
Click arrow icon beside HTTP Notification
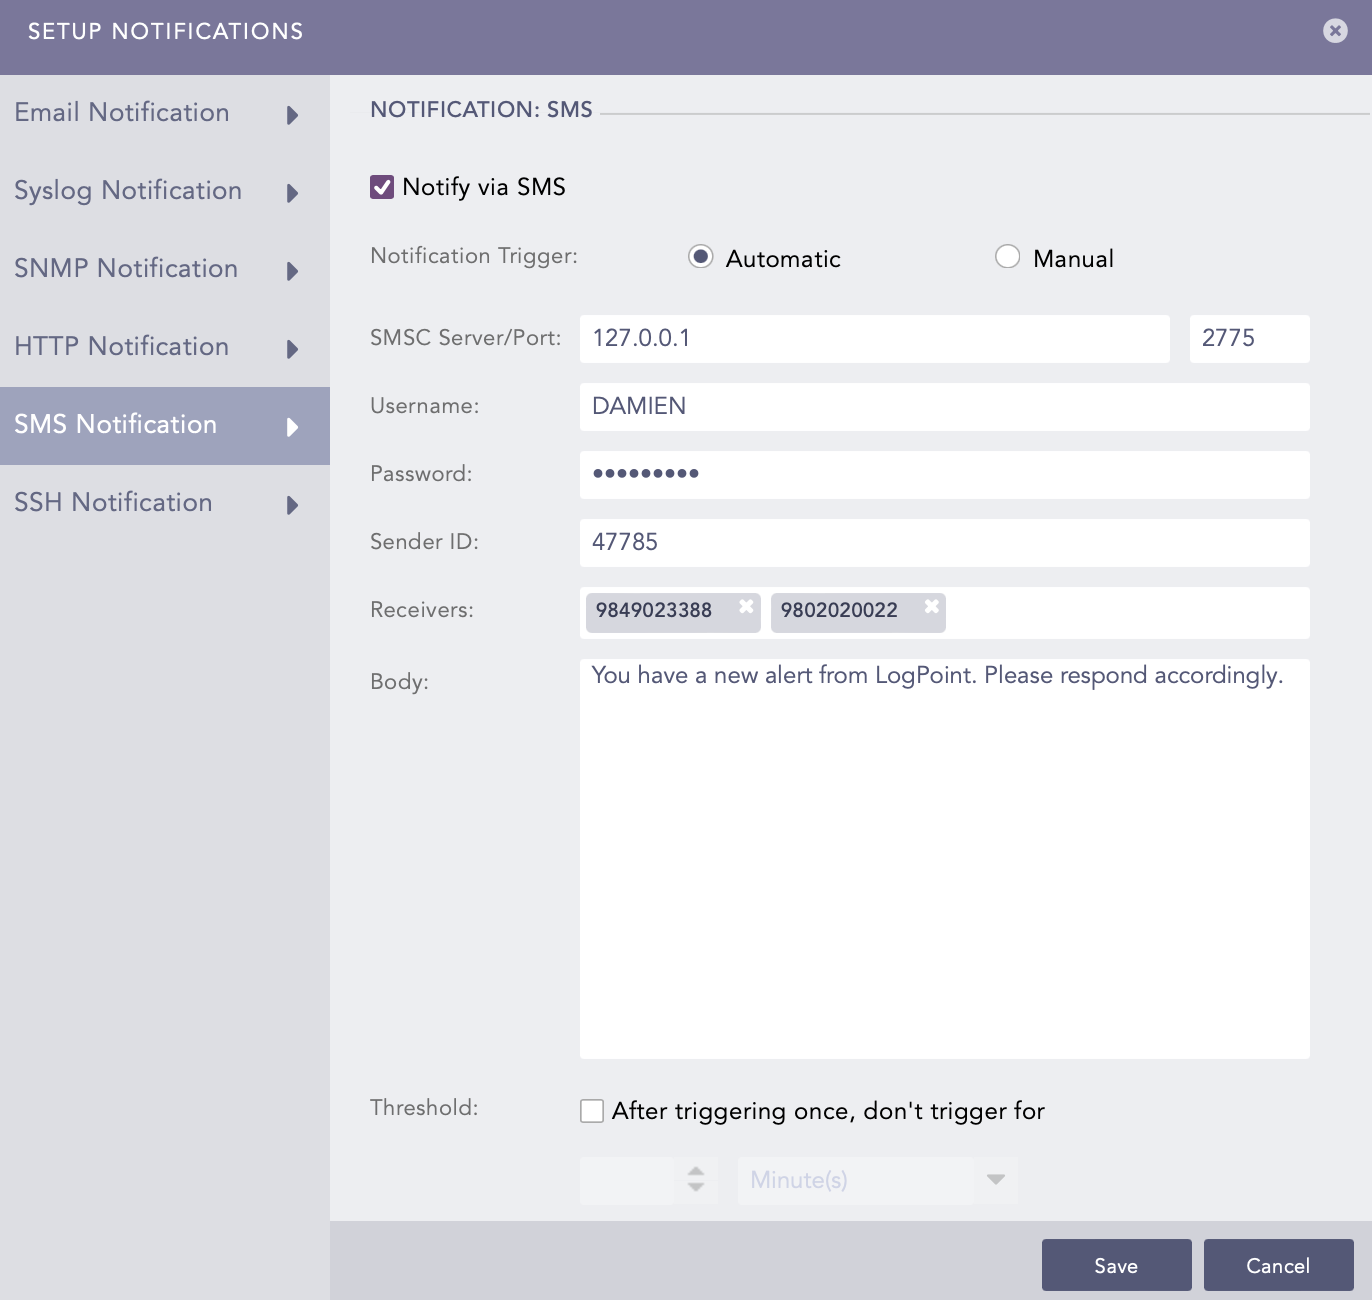point(292,349)
